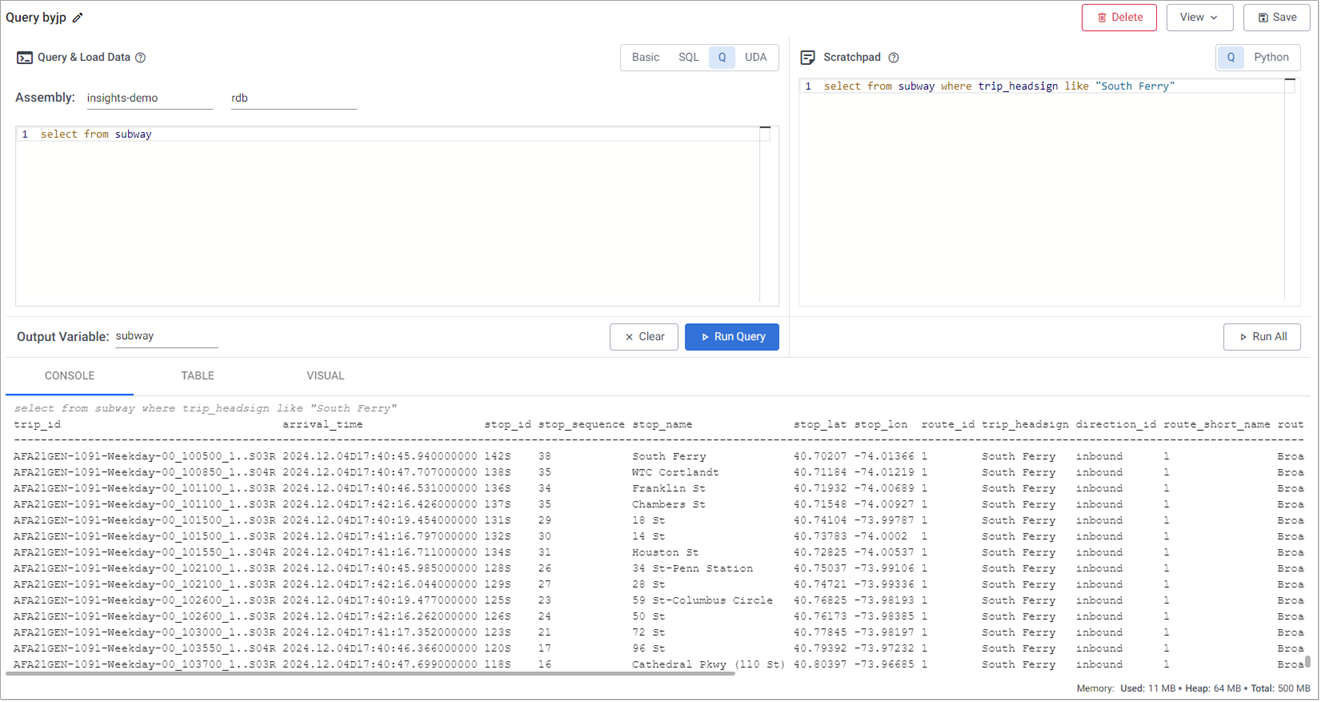Click help icon beside Query & Load Data
Screen dimensions: 1321x702
tap(140, 58)
